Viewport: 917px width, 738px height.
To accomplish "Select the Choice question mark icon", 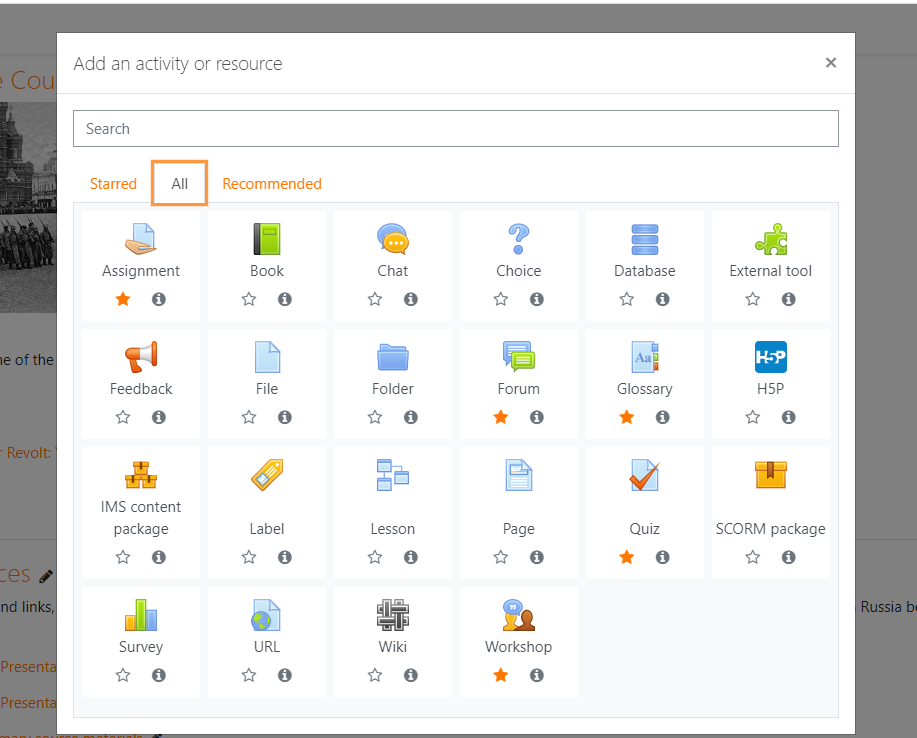I will (519, 239).
